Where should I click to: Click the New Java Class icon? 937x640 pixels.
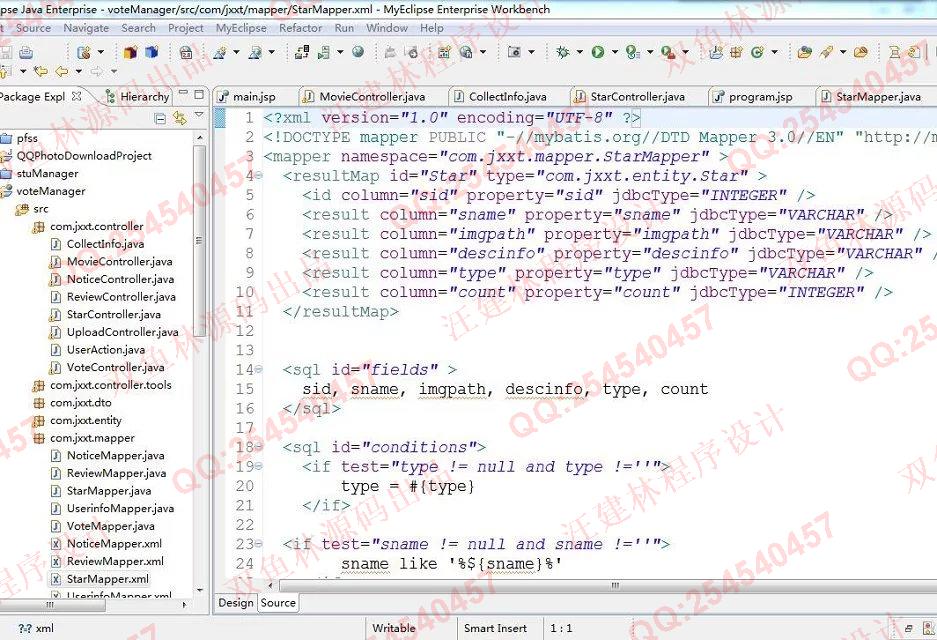pos(758,53)
